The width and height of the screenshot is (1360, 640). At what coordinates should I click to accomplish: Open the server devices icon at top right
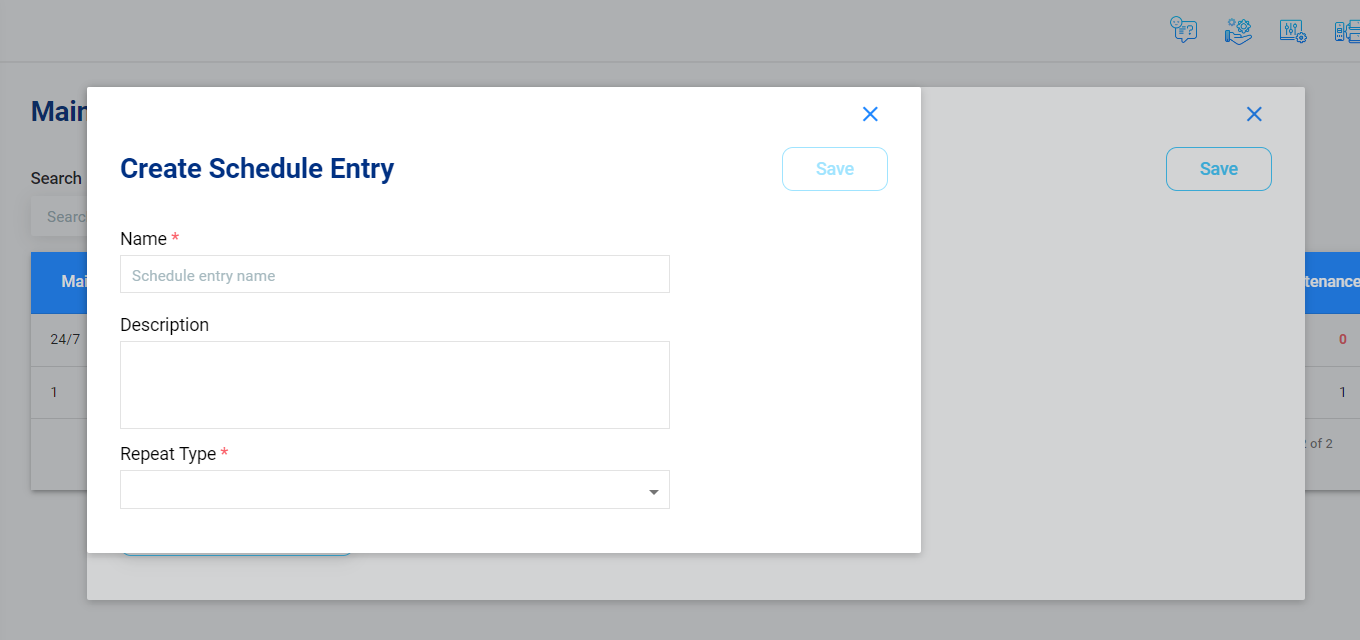tap(1347, 31)
